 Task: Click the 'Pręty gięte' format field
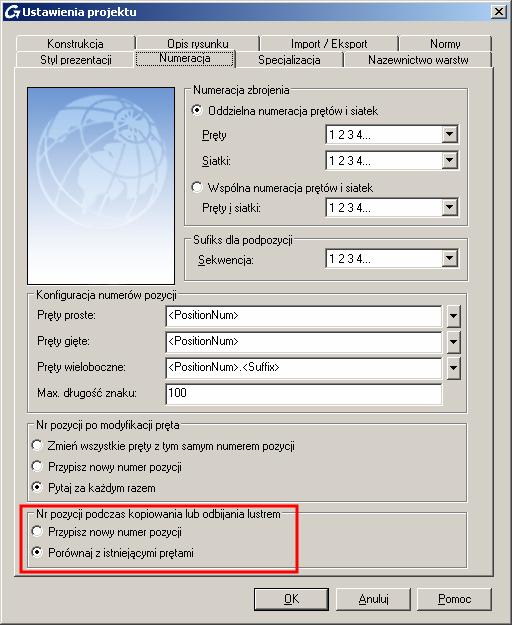tap(304, 342)
